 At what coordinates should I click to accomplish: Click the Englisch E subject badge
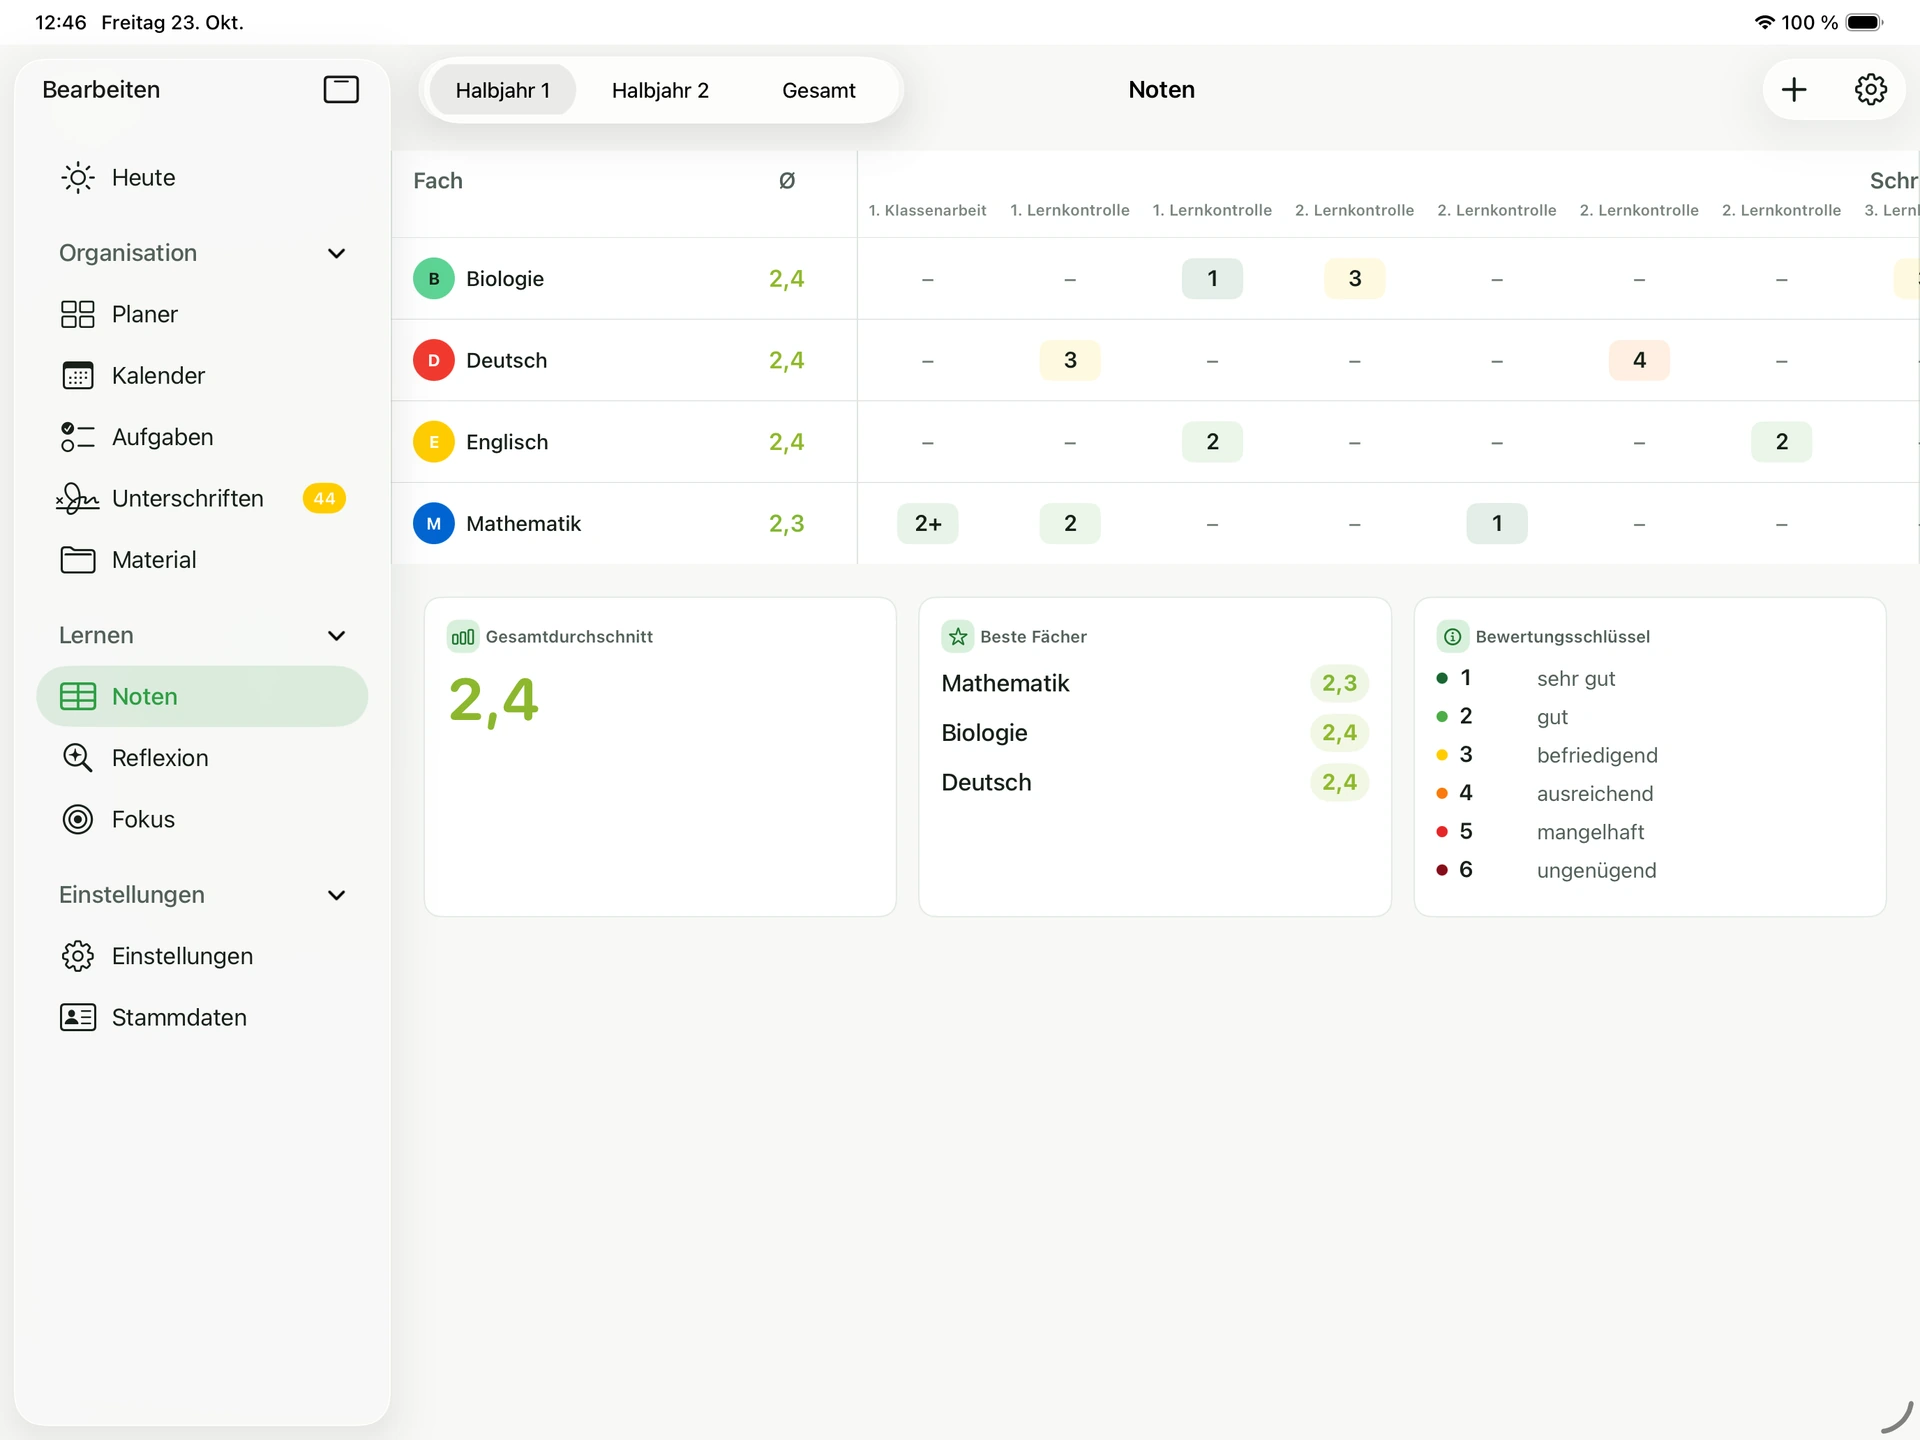tap(434, 442)
